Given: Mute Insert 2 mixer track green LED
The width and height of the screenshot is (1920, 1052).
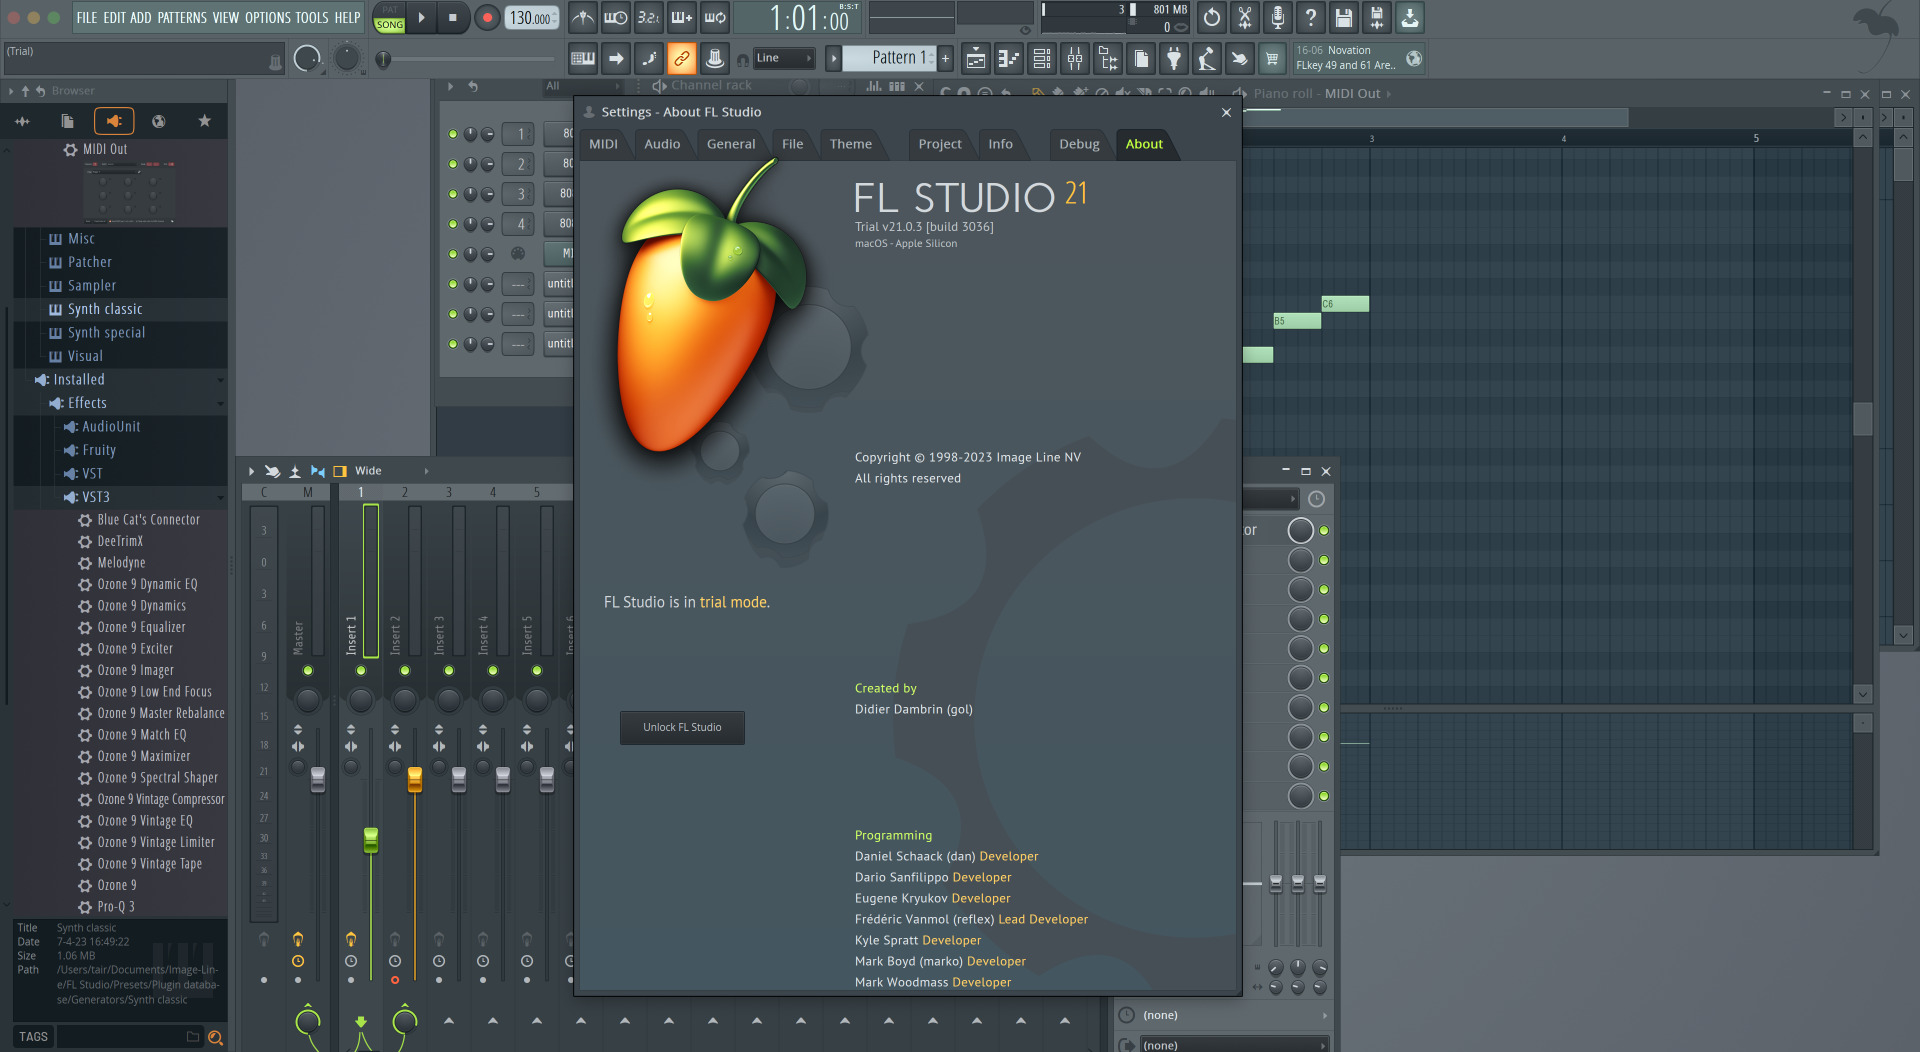Looking at the screenshot, I should tap(405, 670).
